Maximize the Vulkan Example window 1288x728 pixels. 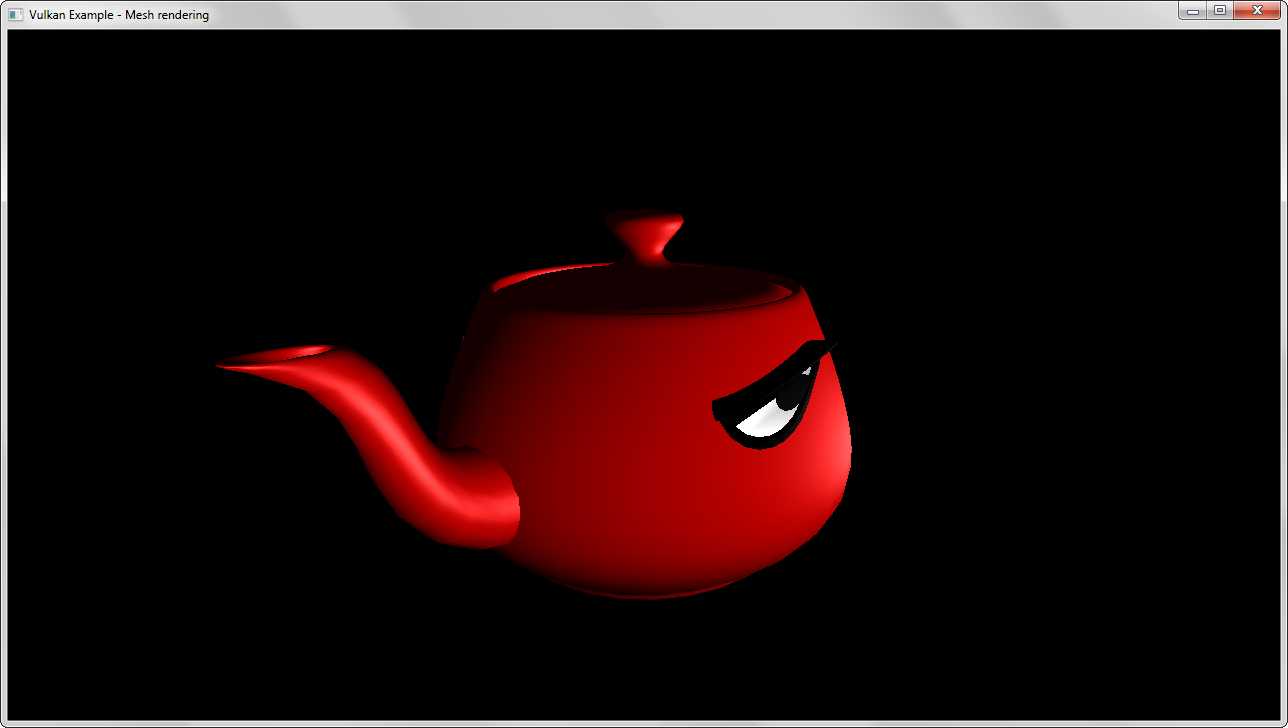[x=1219, y=11]
